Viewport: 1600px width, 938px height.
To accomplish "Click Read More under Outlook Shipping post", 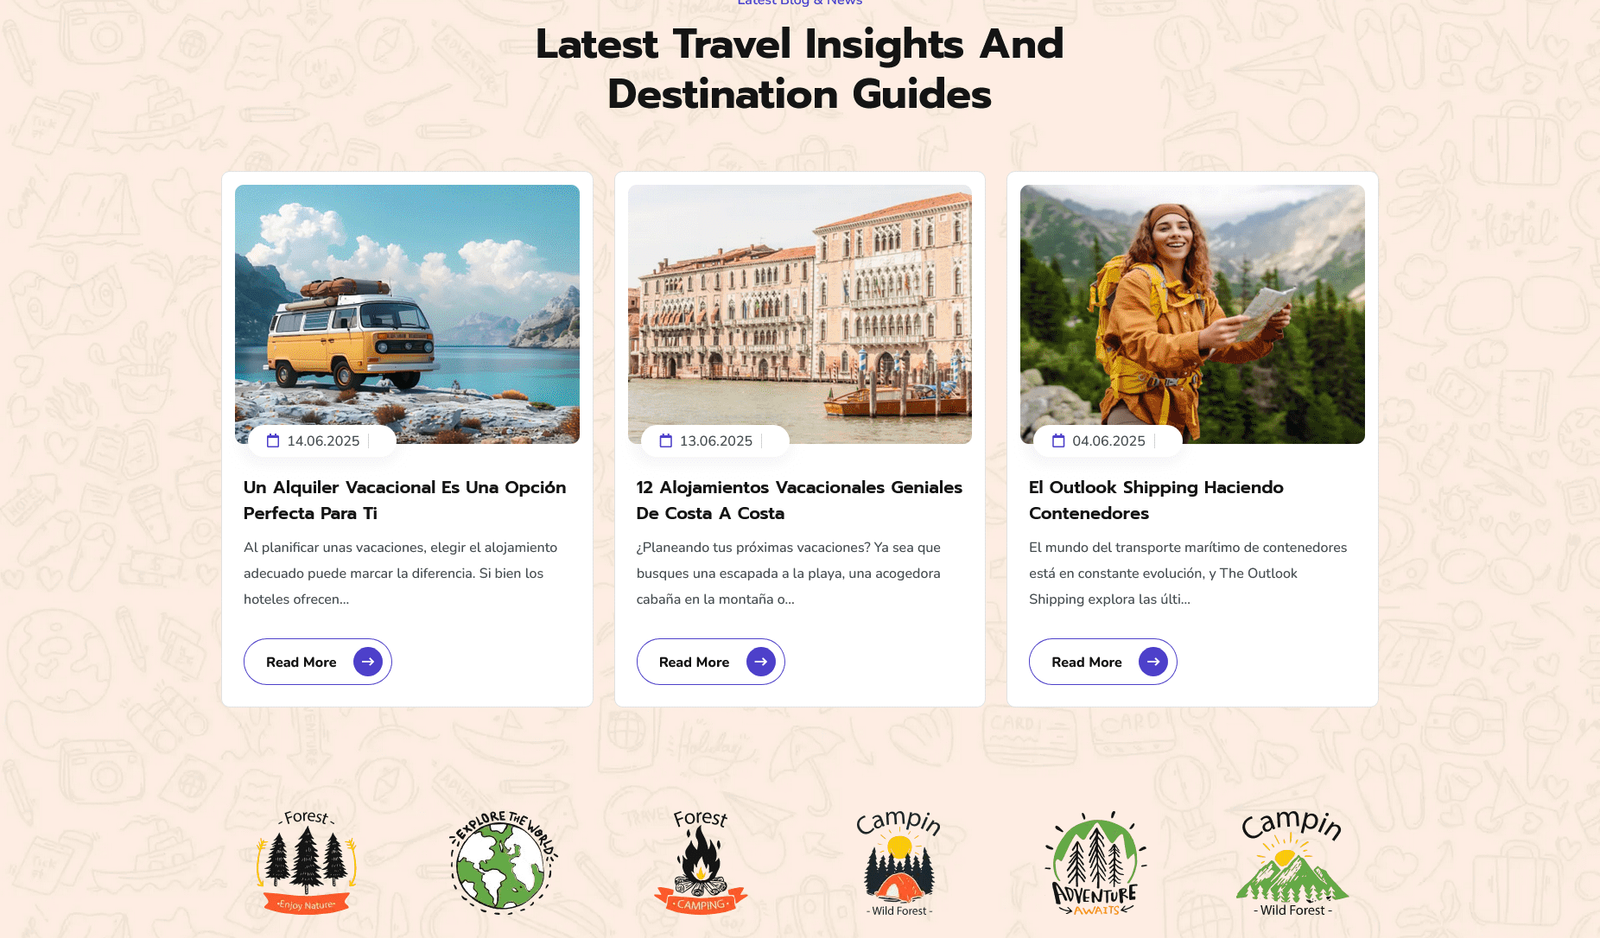I will [x=1103, y=662].
